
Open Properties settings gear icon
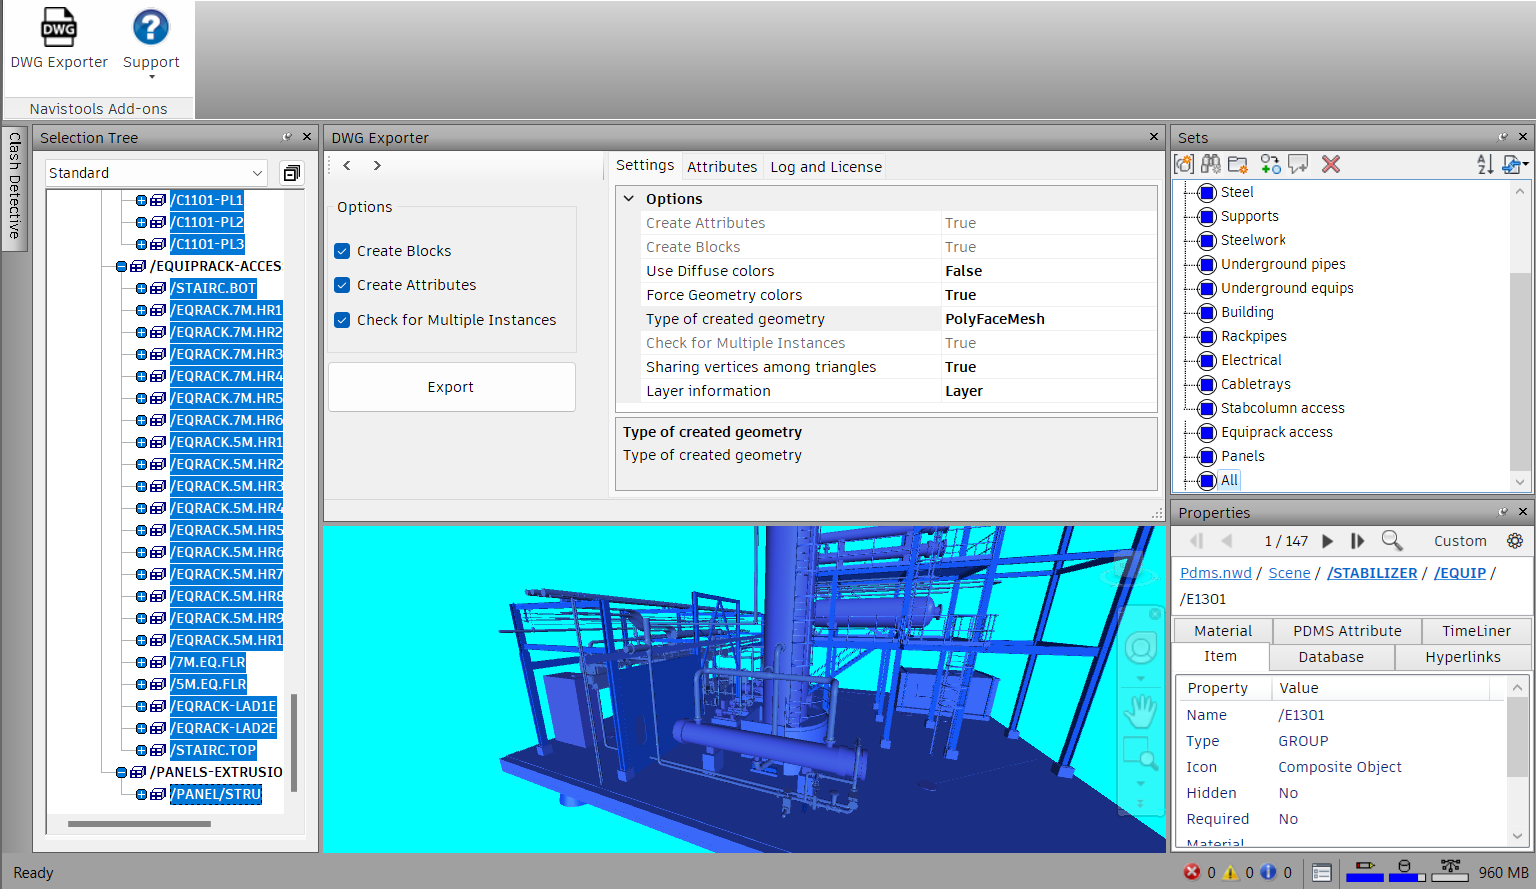pos(1515,541)
